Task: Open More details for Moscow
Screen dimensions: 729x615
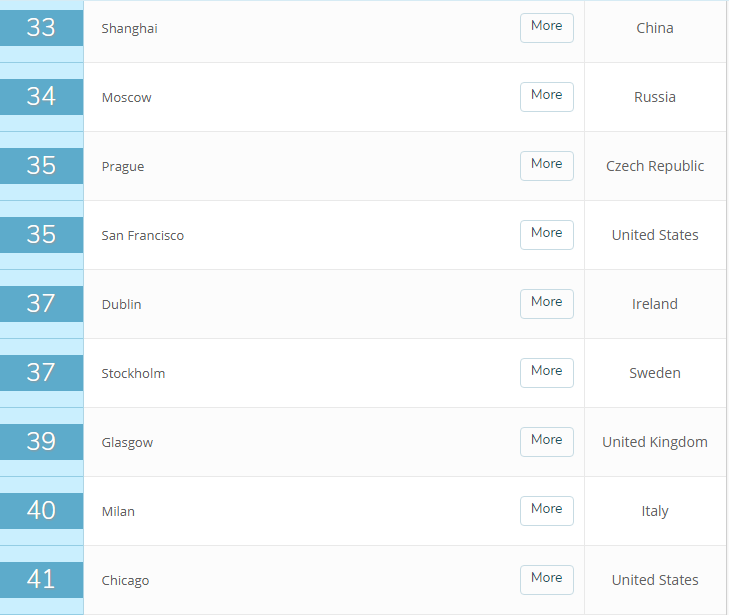Action: point(546,96)
